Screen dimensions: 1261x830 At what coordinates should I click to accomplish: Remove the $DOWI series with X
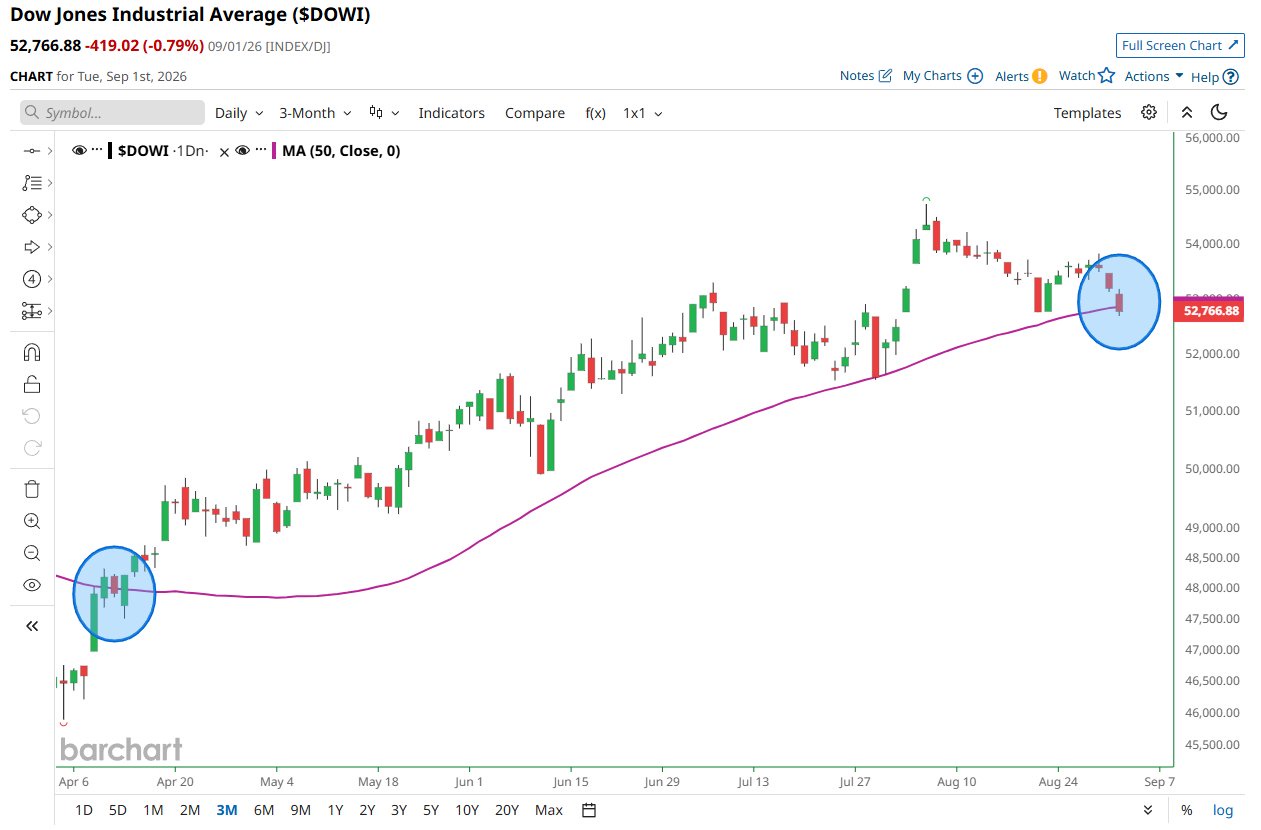tap(225, 151)
